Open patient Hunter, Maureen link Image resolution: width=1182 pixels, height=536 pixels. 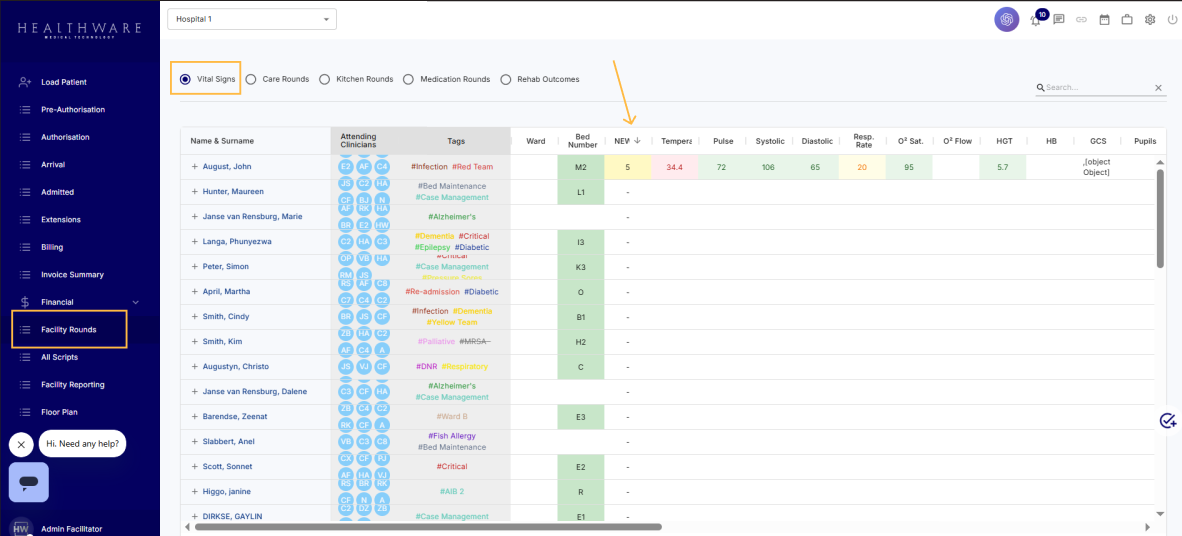click(x=232, y=192)
